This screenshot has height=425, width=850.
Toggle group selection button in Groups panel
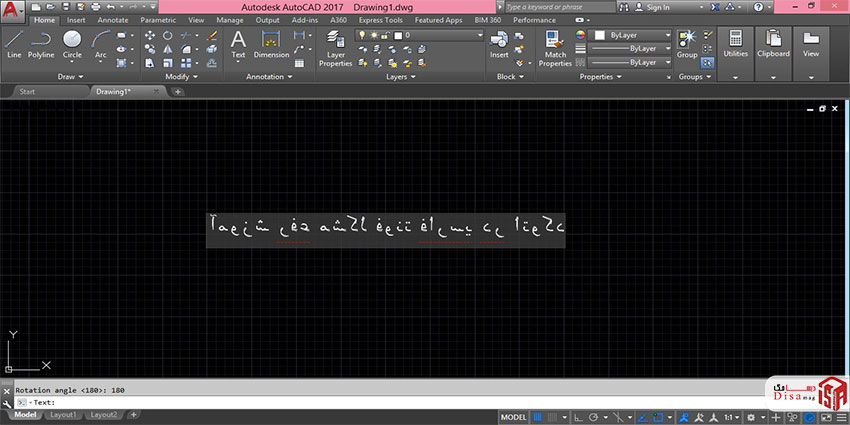(707, 62)
